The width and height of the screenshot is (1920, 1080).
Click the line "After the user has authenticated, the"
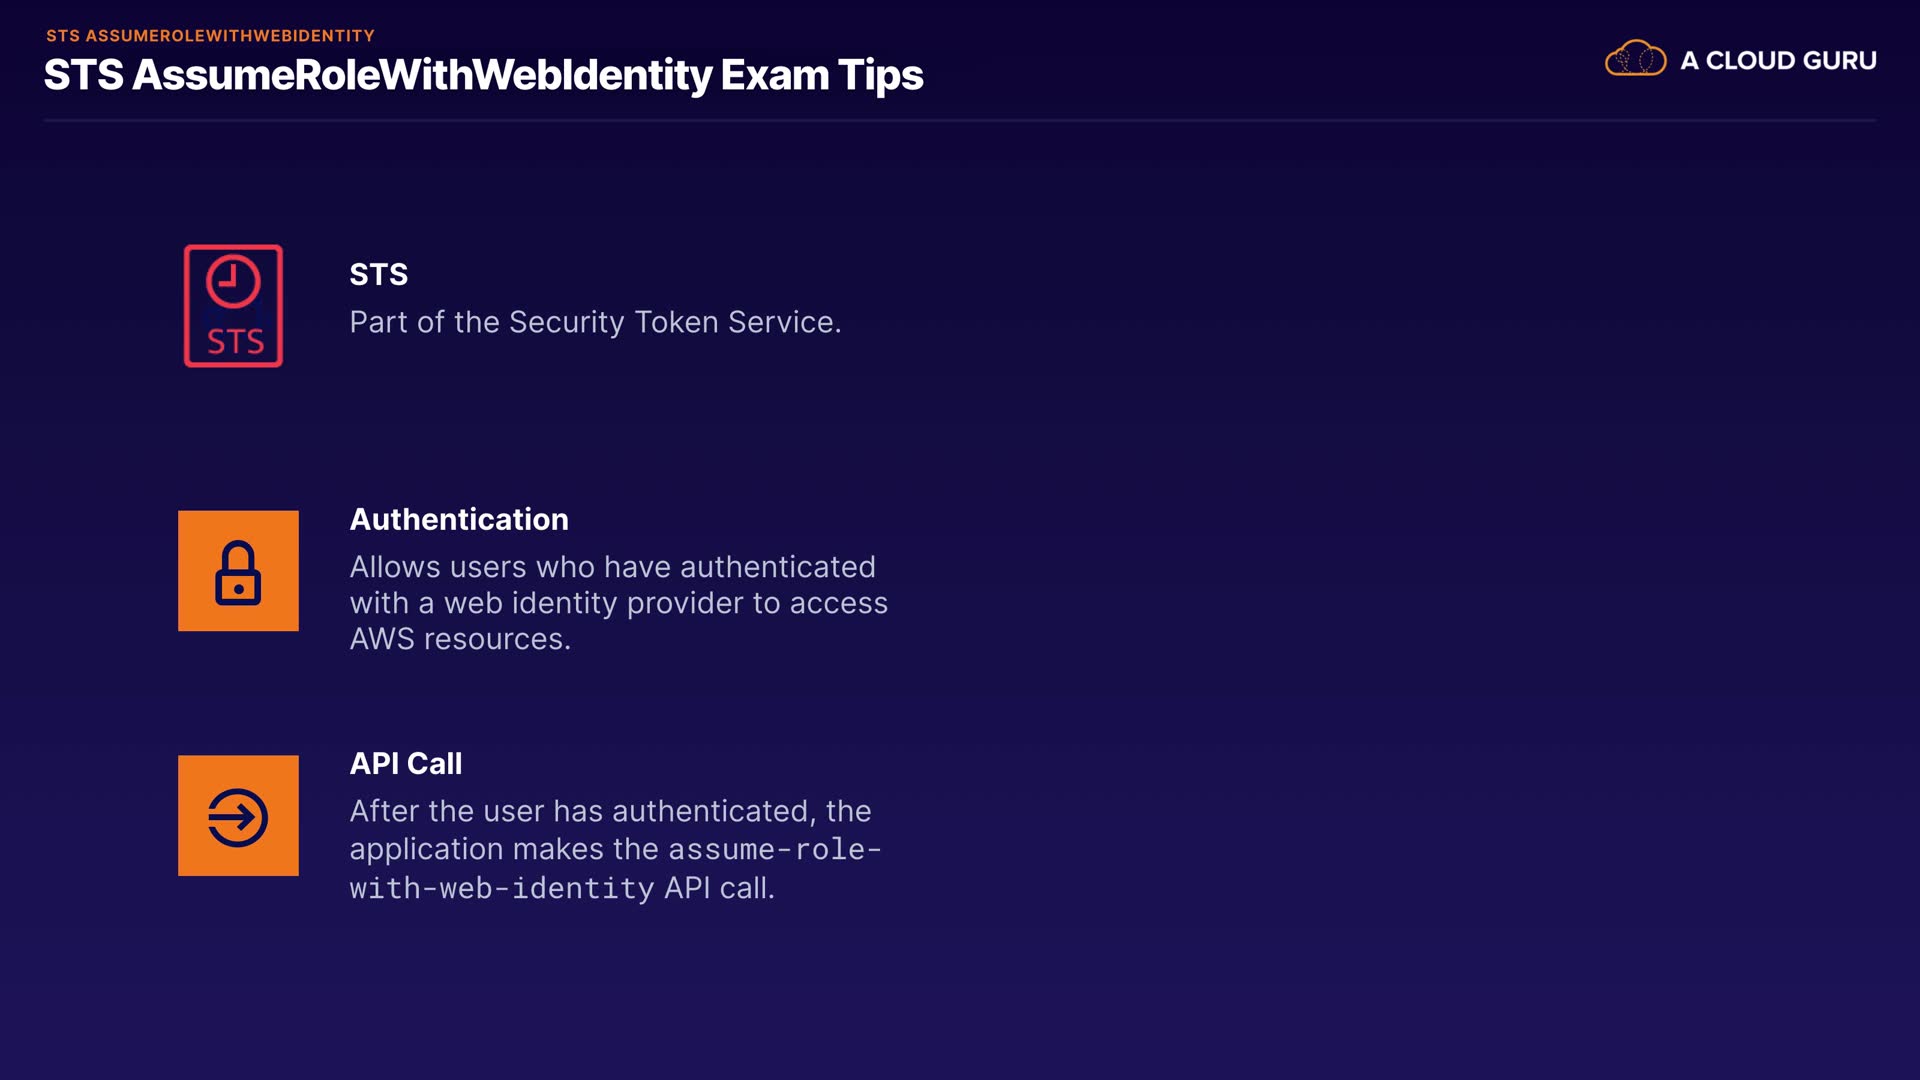[610, 811]
